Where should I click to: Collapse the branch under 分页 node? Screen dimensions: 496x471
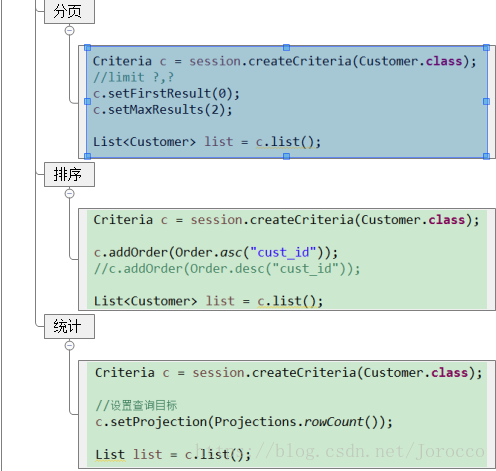pyautogui.click(x=69, y=31)
